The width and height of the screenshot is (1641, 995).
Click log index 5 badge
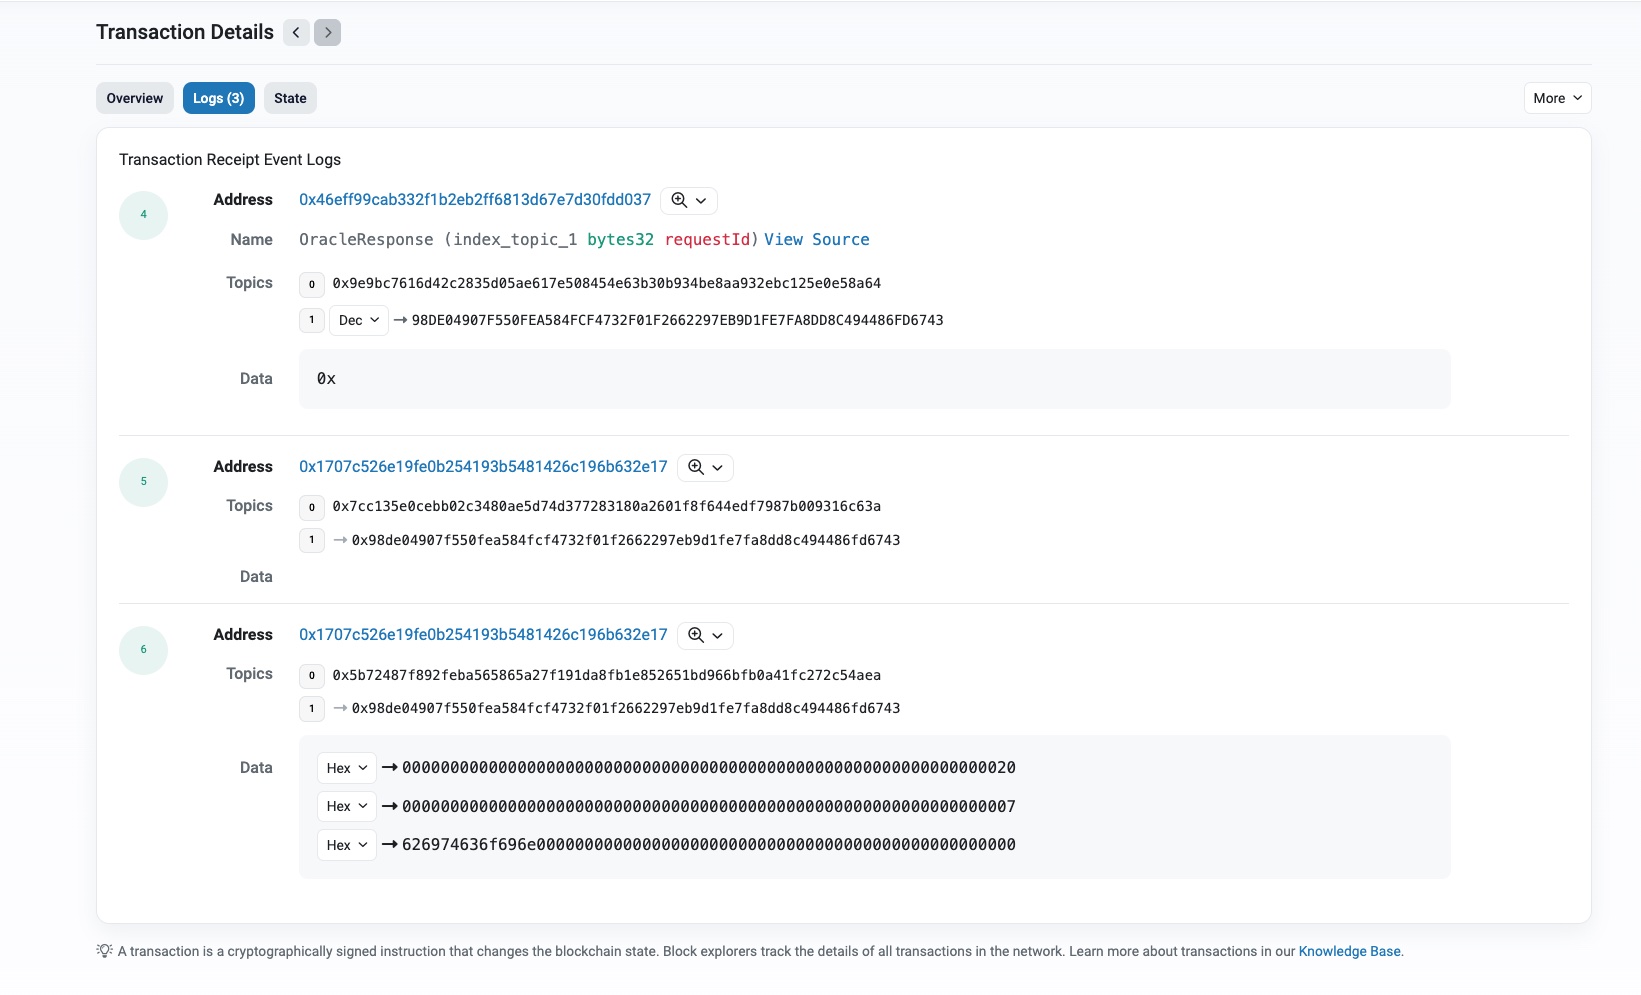(143, 482)
